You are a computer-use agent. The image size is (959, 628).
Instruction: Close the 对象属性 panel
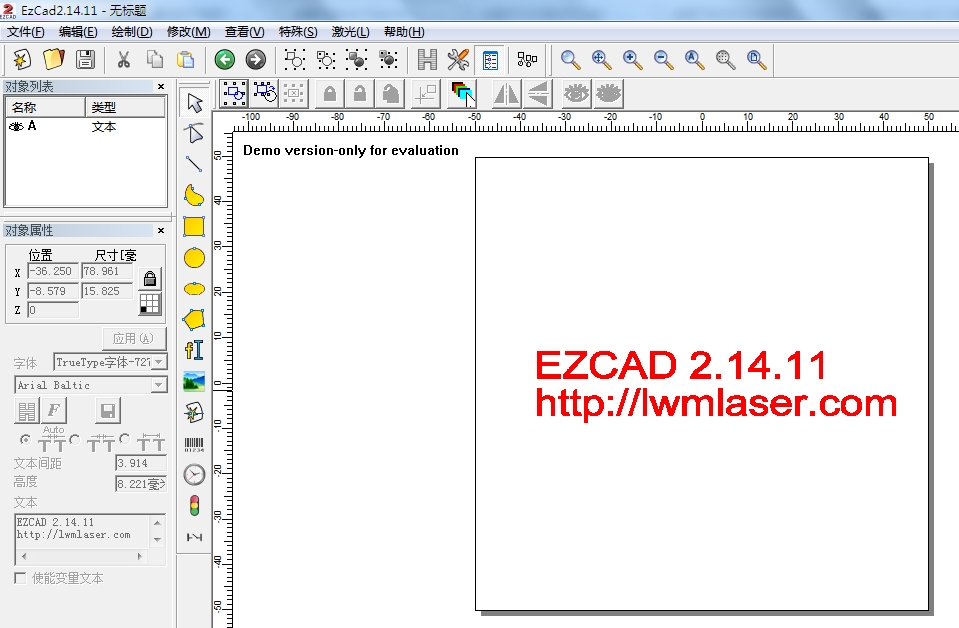(161, 231)
